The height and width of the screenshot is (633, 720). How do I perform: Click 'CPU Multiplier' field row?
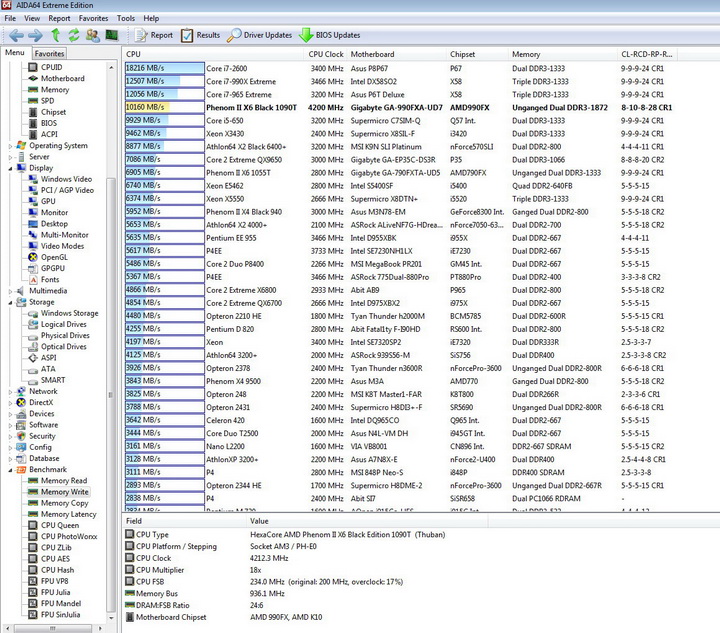(x=160, y=570)
